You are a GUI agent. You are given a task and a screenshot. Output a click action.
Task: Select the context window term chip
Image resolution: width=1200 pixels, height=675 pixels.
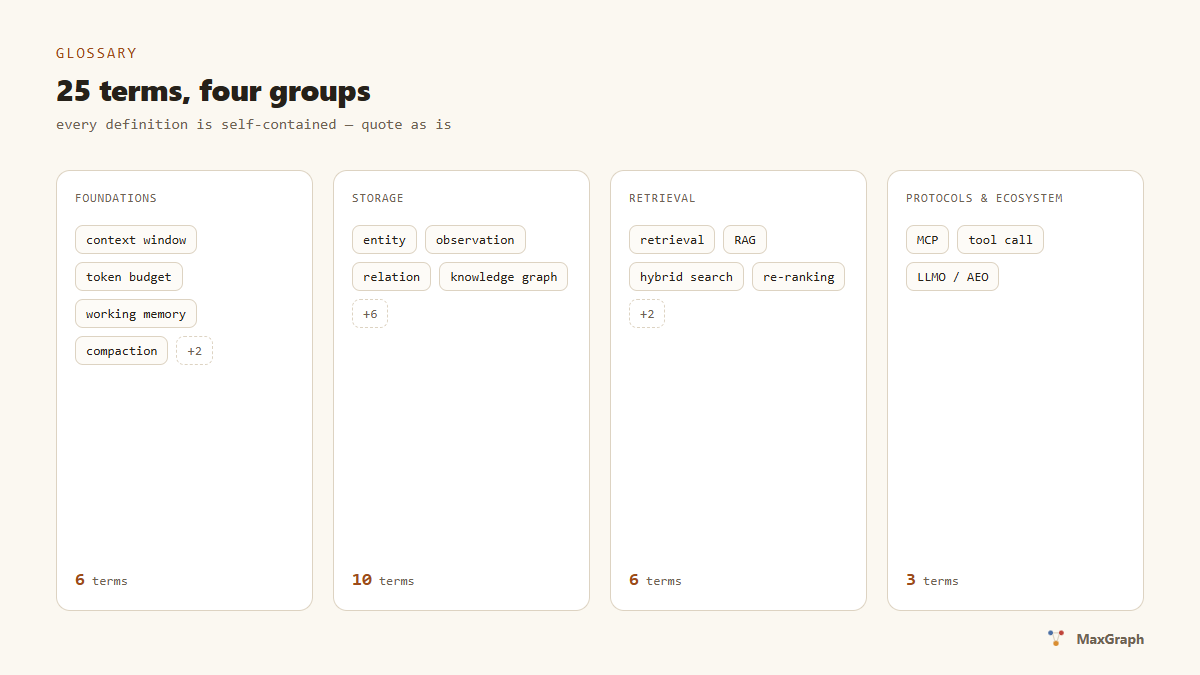pyautogui.click(x=136, y=240)
